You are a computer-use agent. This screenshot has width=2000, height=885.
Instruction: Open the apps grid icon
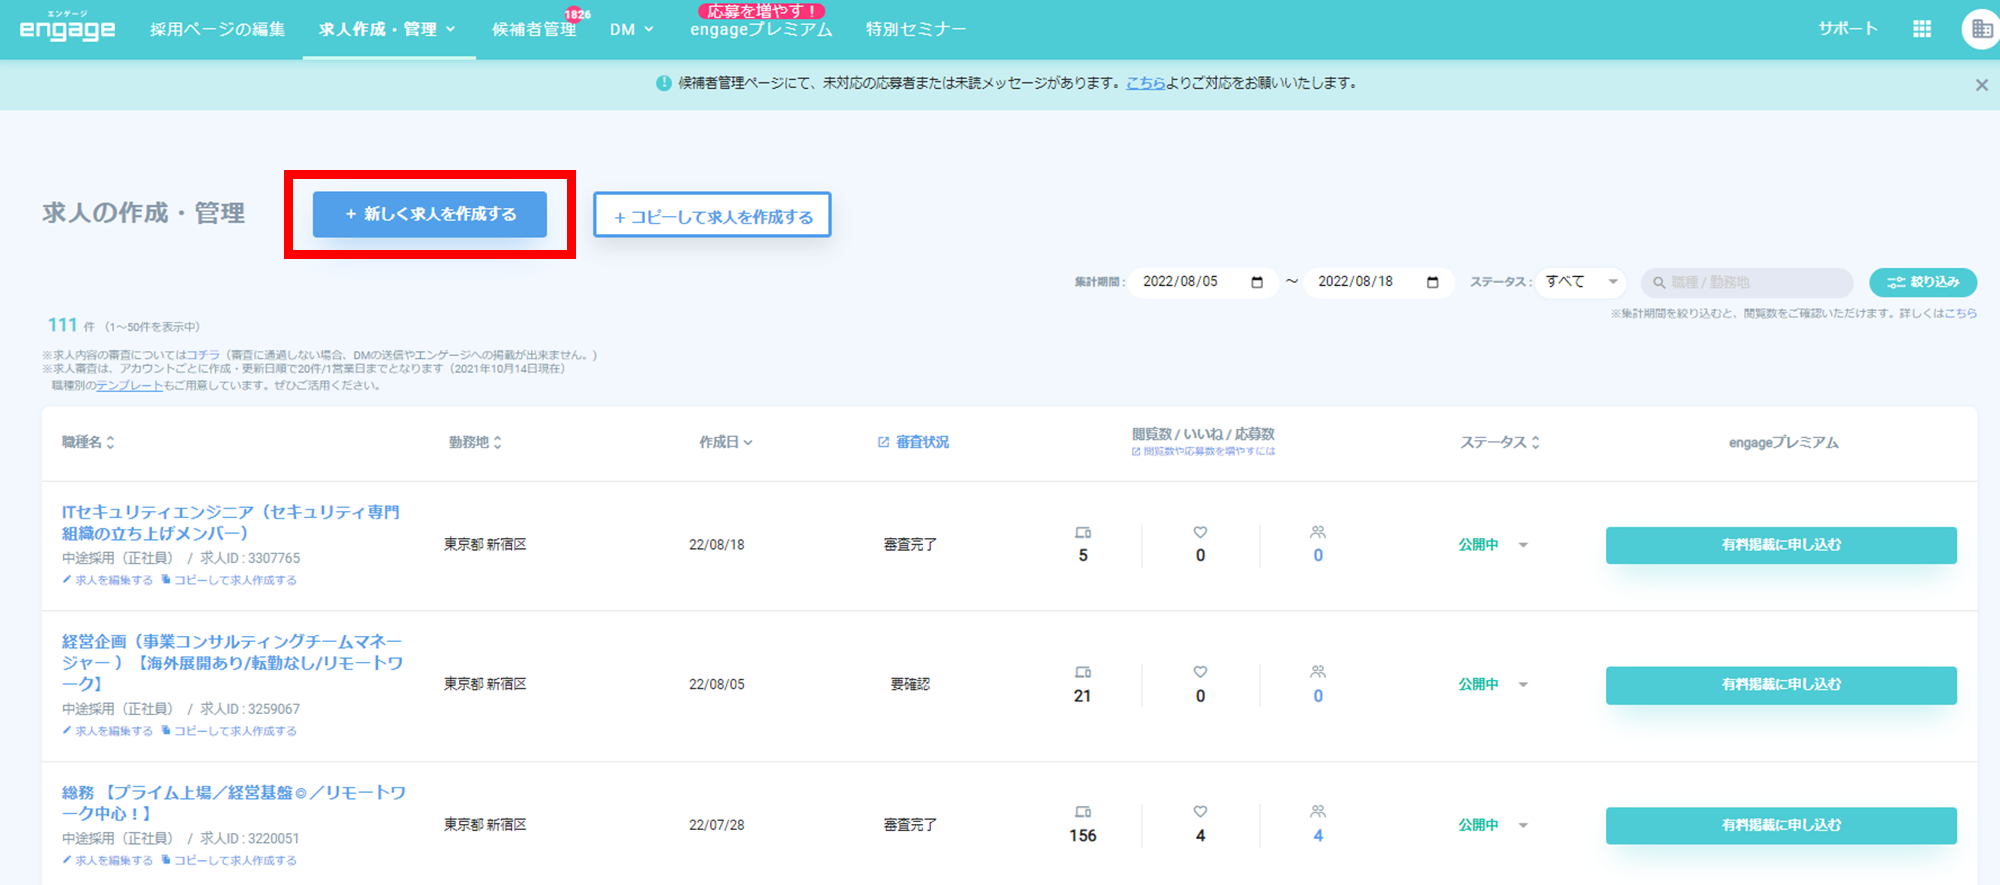click(x=1921, y=29)
